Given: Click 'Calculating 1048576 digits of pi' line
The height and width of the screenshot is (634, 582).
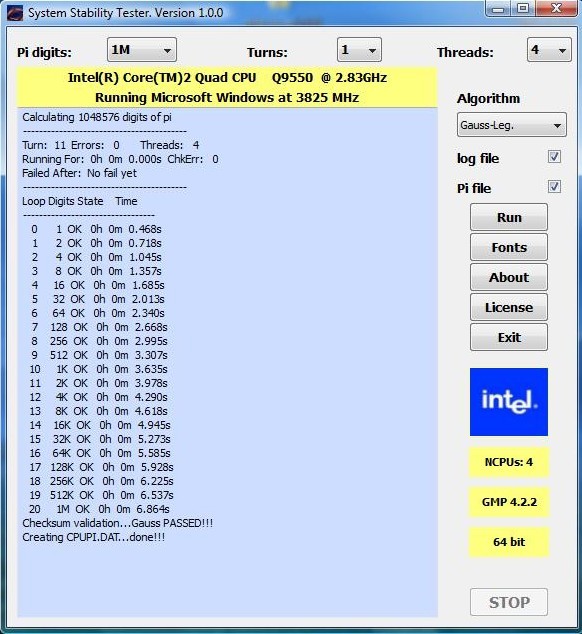Looking at the screenshot, I should (97, 117).
